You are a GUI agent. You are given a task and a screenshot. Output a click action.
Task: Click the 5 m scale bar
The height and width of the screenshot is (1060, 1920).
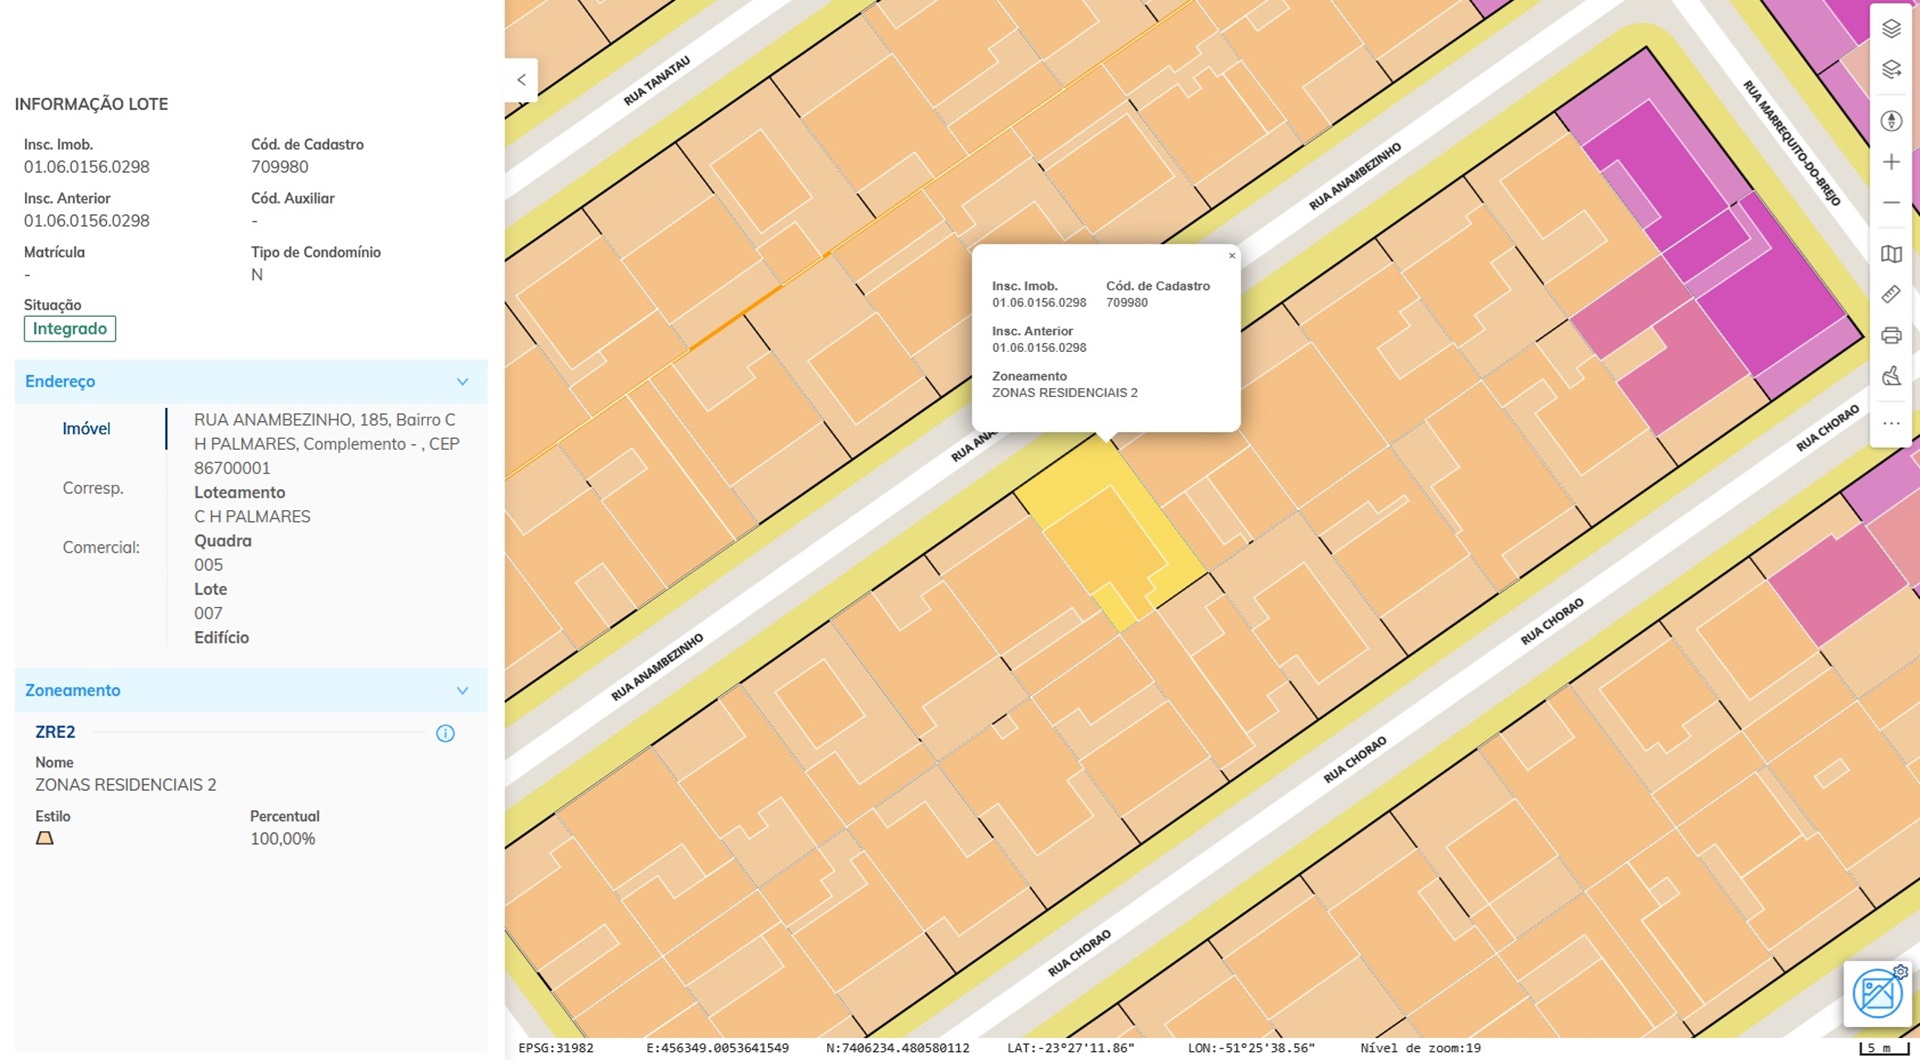[x=1883, y=1048]
